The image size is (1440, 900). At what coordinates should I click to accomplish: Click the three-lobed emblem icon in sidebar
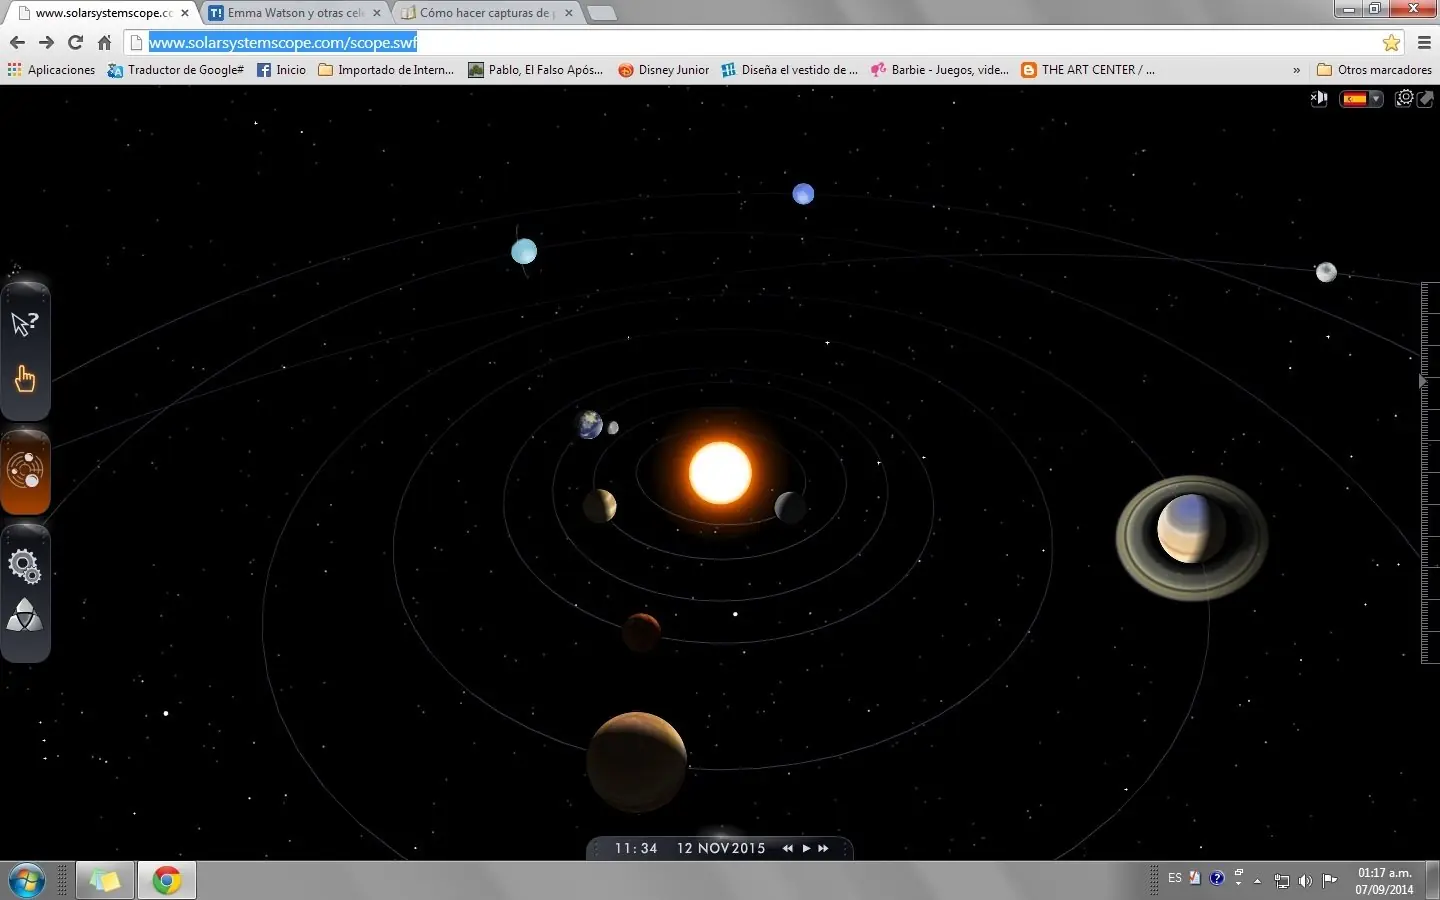(24, 616)
